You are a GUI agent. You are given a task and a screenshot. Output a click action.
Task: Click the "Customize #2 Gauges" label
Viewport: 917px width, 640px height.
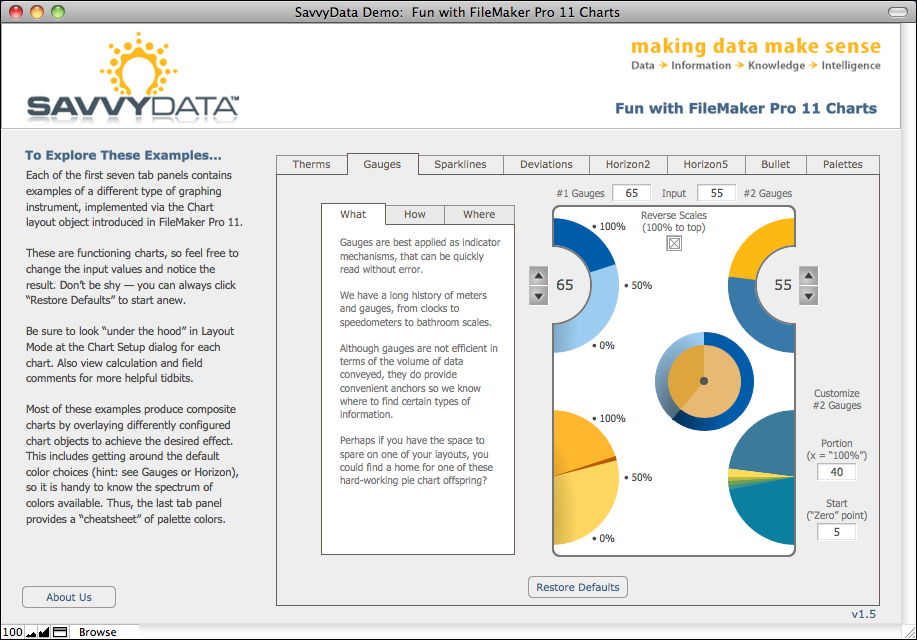click(836, 399)
